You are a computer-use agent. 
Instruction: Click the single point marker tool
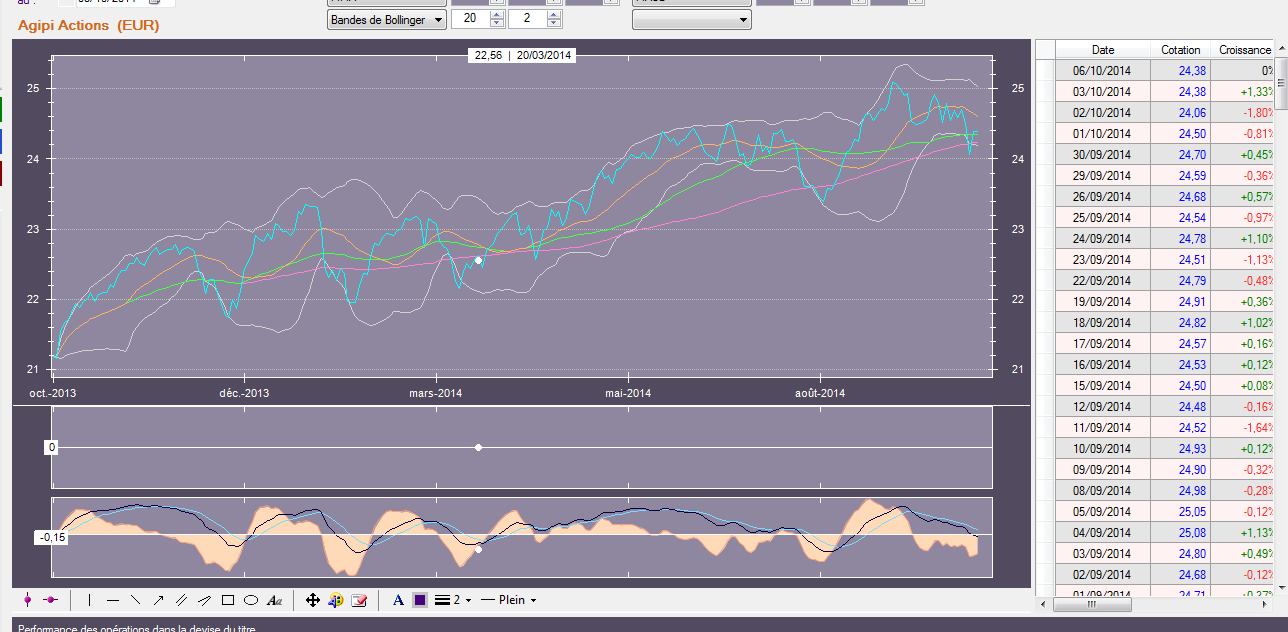tap(27, 600)
